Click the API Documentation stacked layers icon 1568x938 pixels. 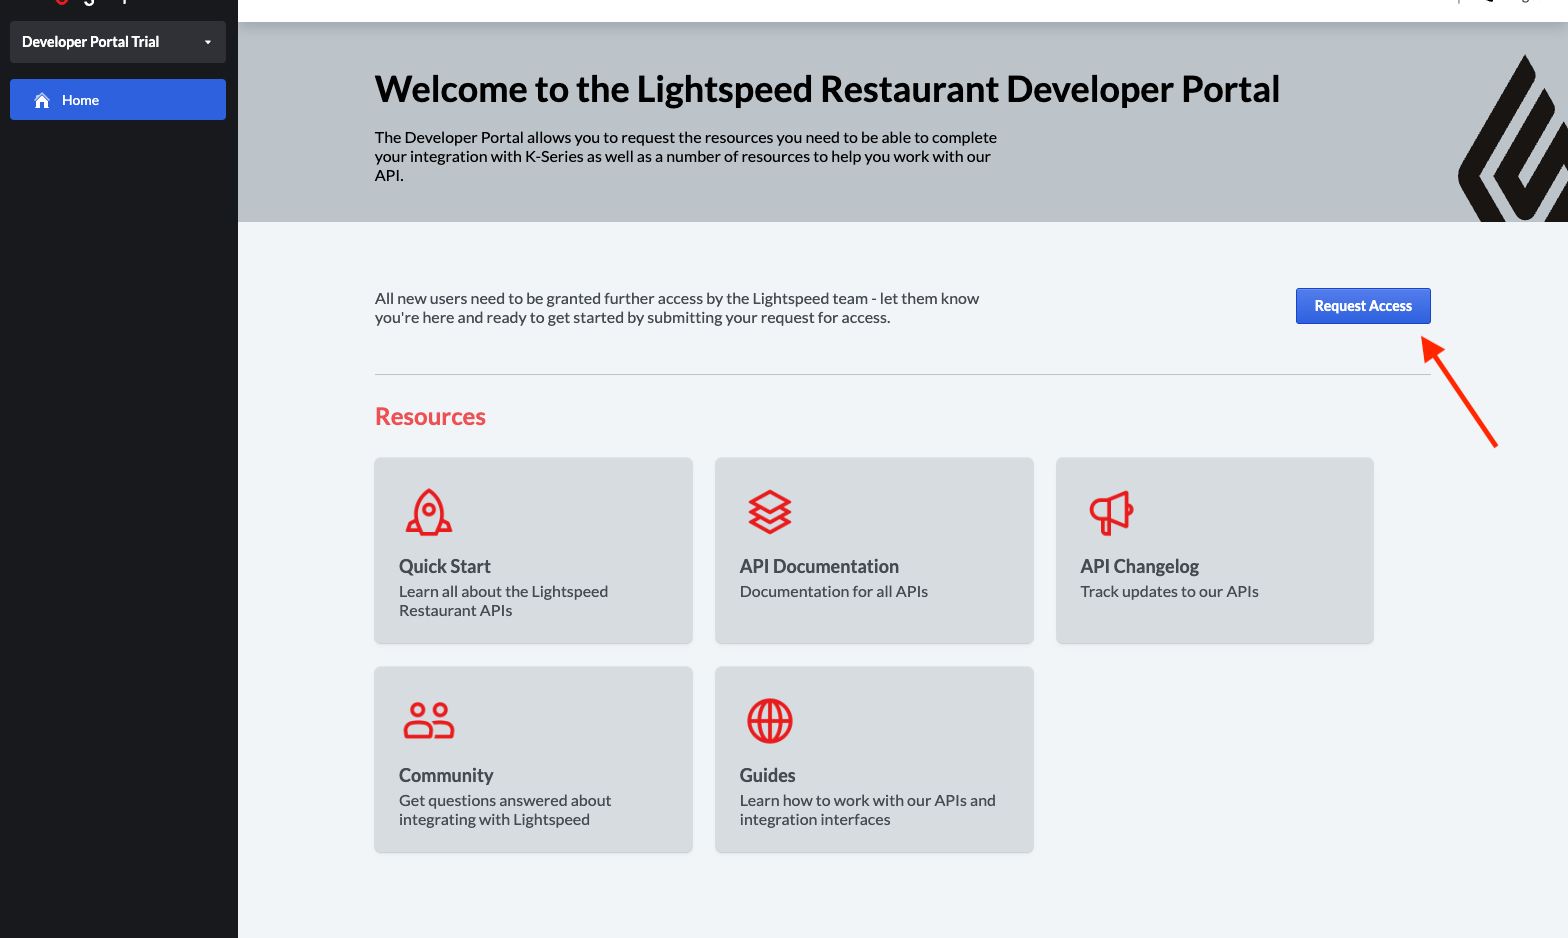click(769, 512)
